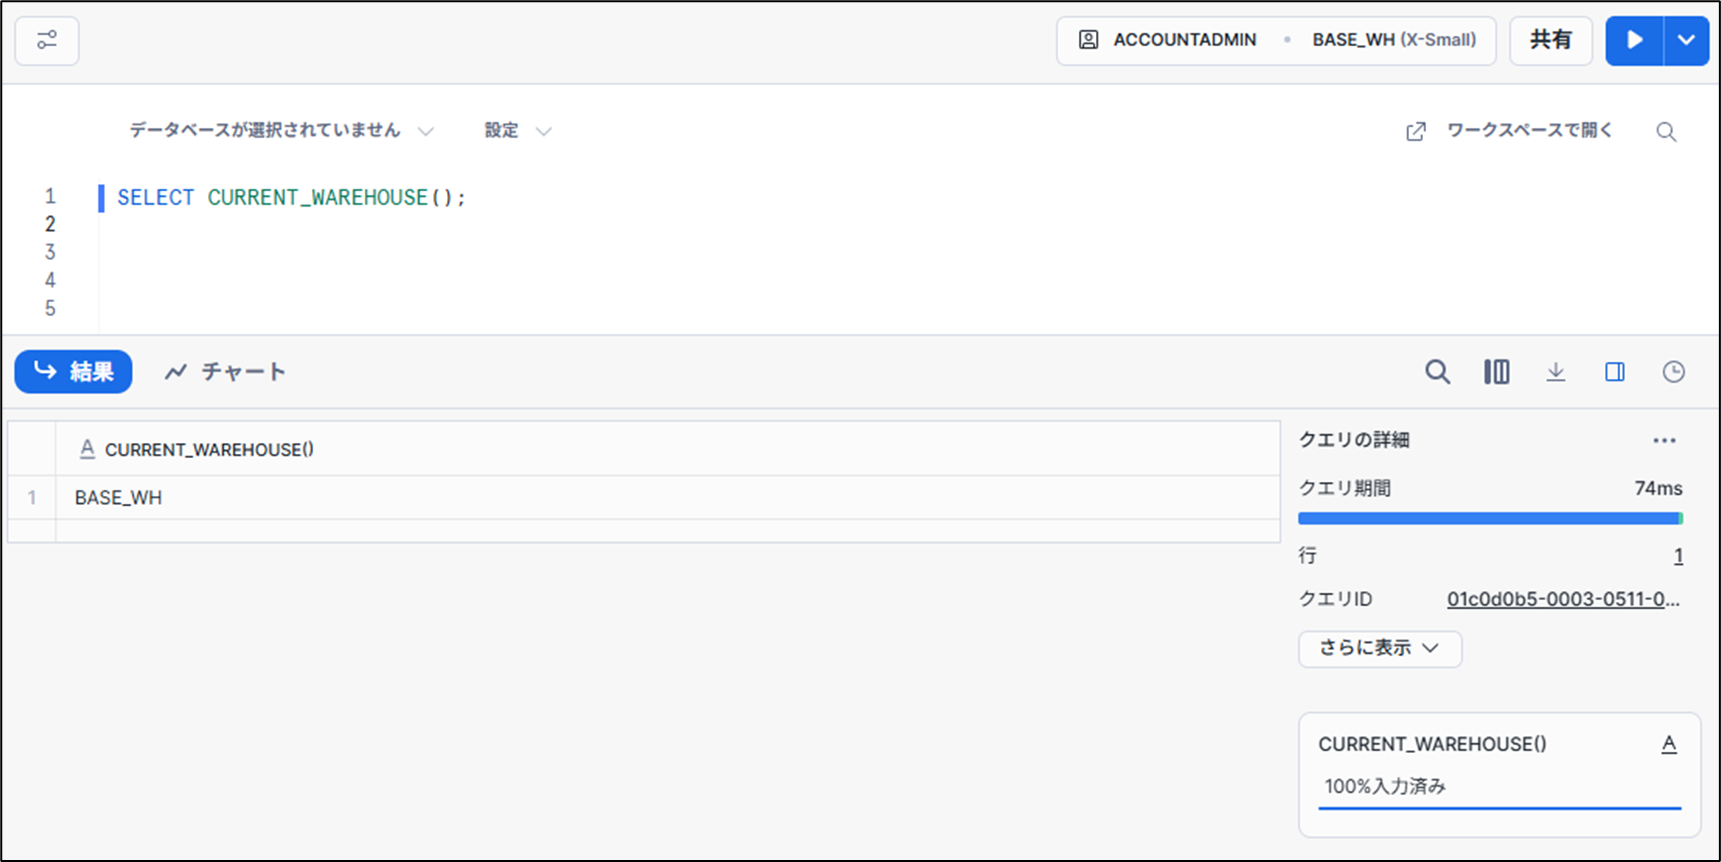This screenshot has height=862, width=1721.
Task: Open run options dropdown arrow beside play button
Action: (1687, 40)
